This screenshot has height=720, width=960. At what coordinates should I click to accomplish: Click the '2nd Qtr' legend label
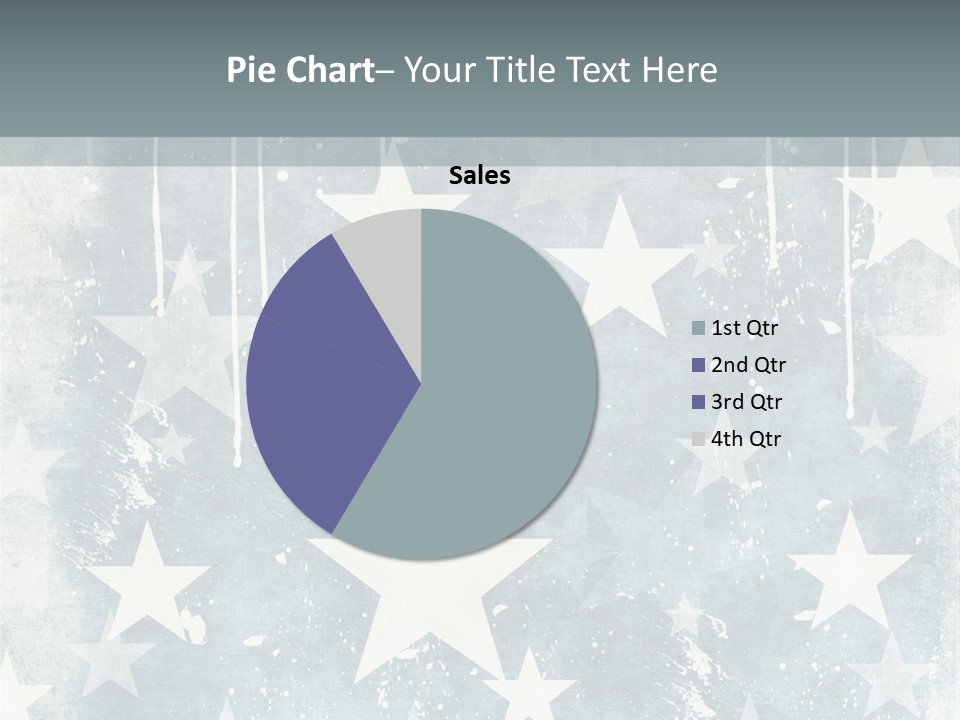[748, 365]
